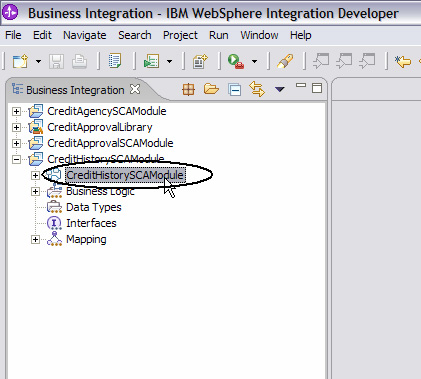Select CreditAgencySCAModule in the tree
Image resolution: width=421 pixels, height=379 pixels.
pos(107,111)
